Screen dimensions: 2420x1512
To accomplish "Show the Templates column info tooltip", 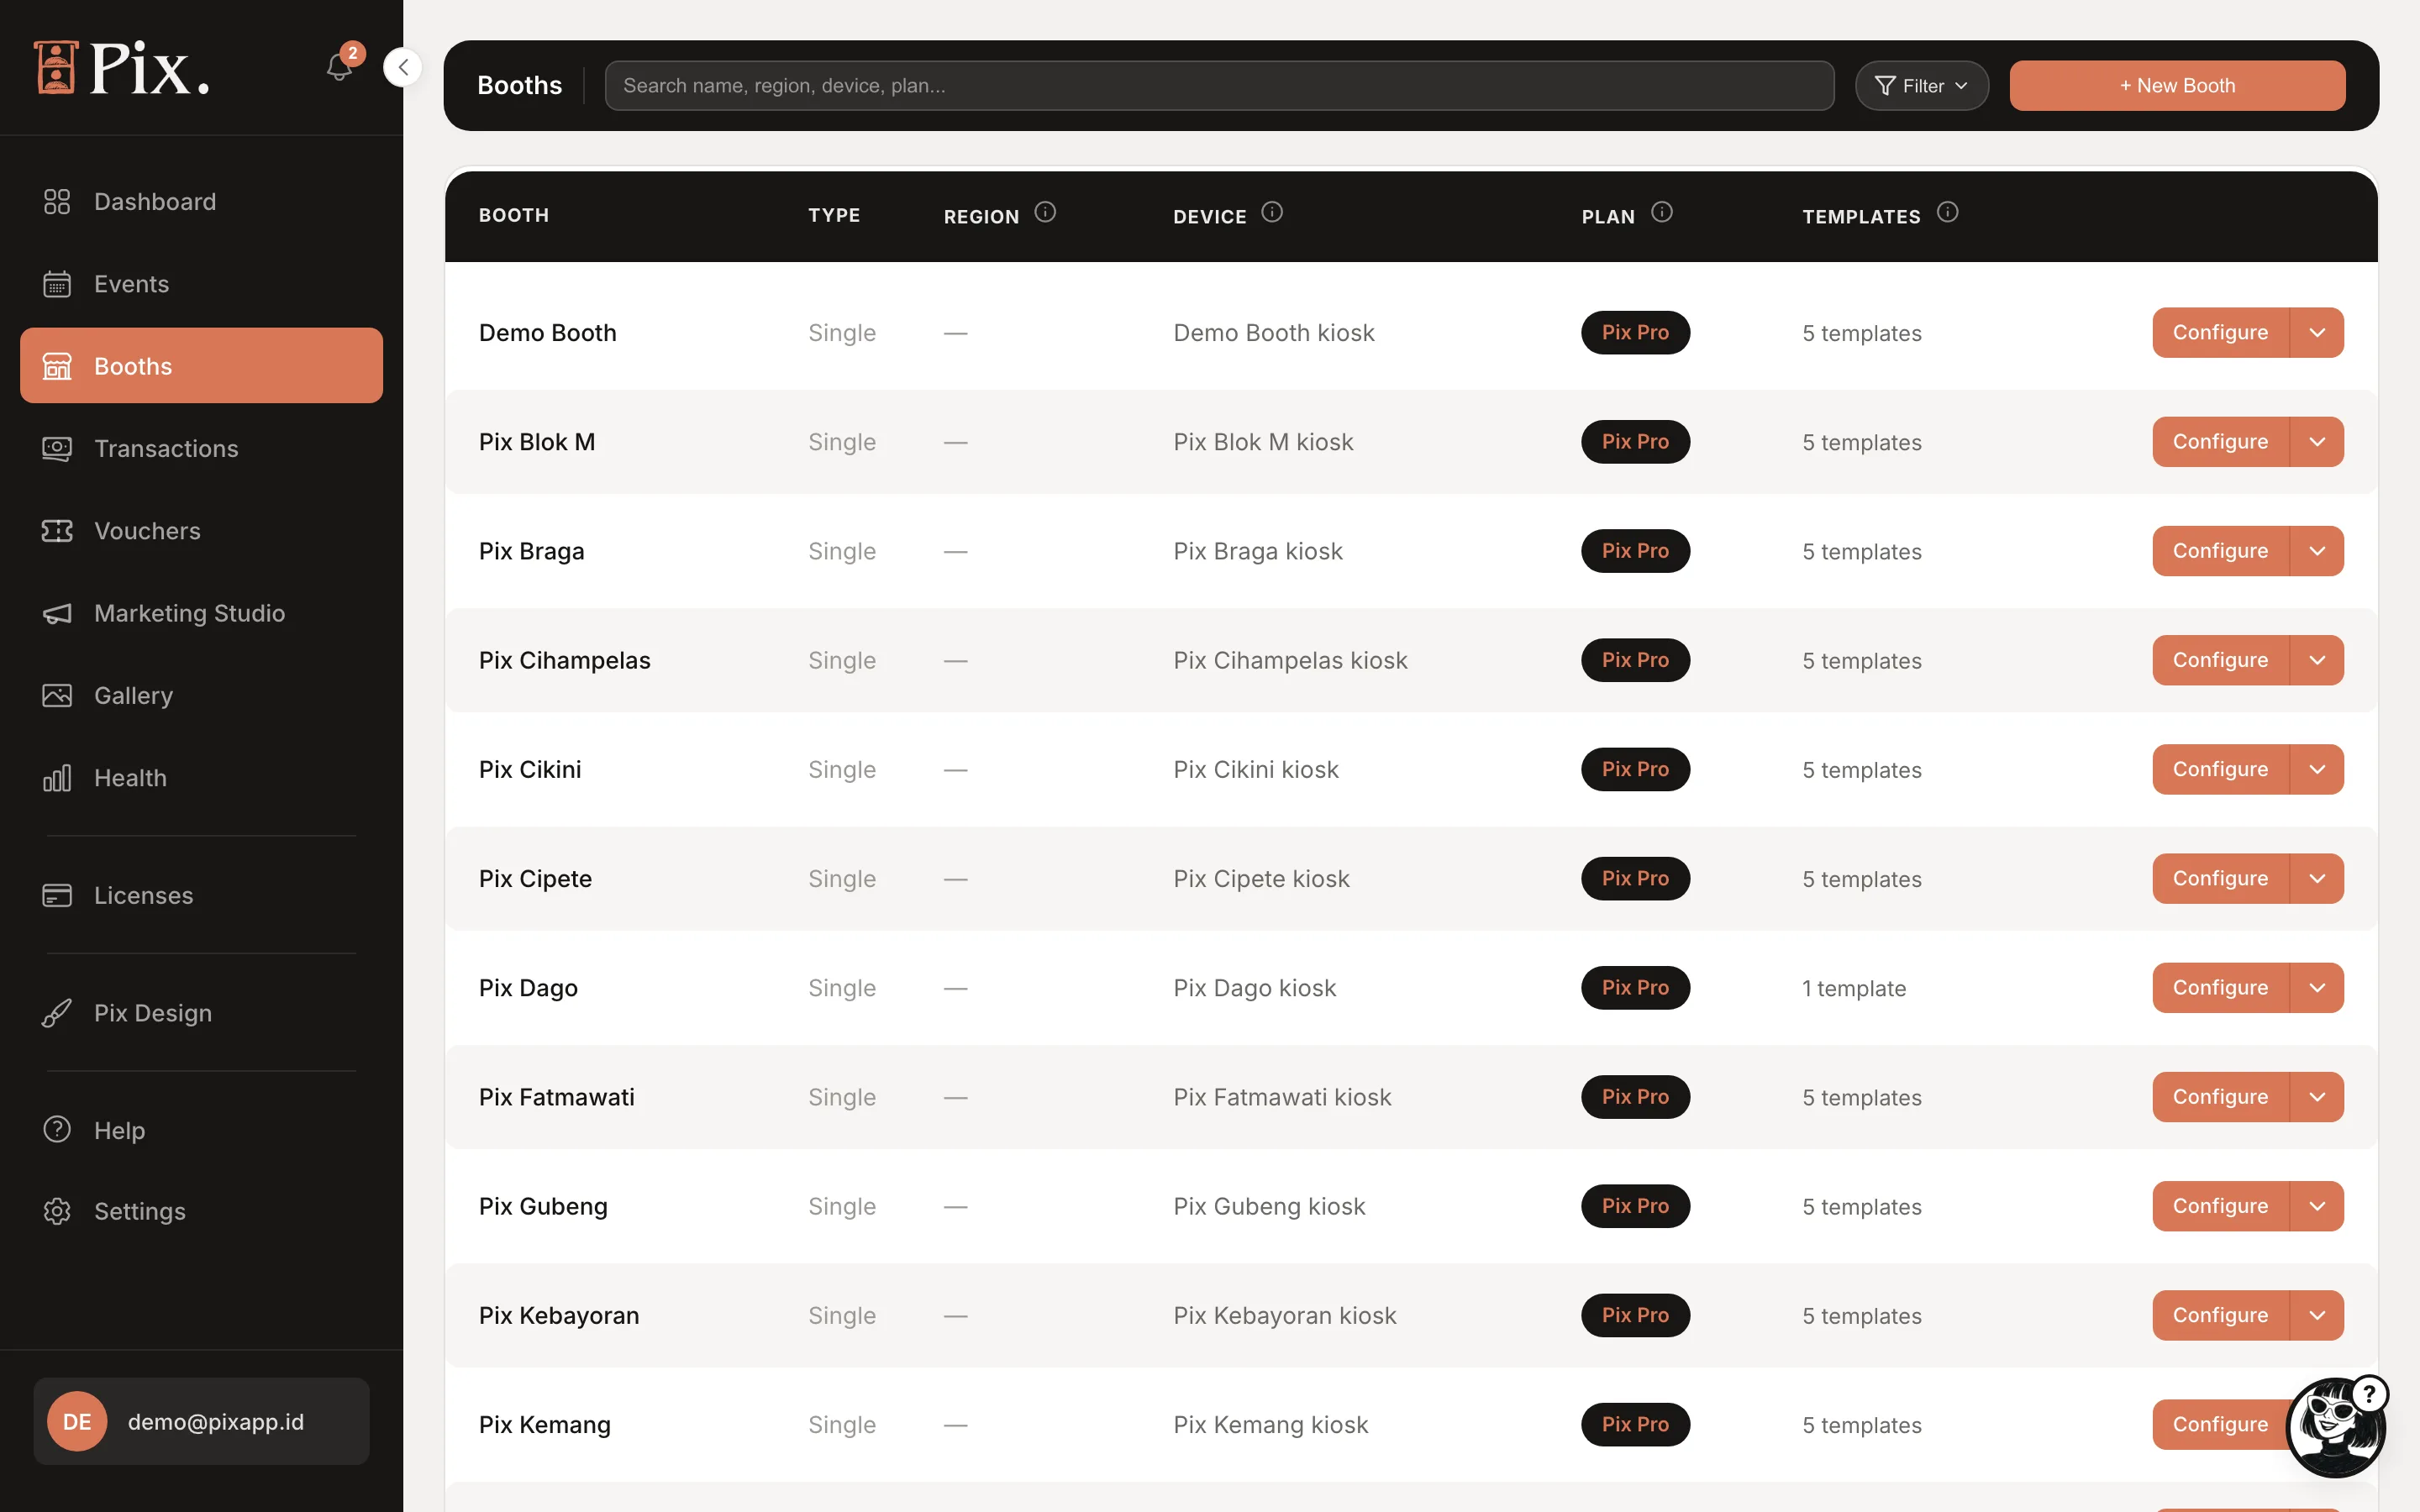I will coord(1947,212).
